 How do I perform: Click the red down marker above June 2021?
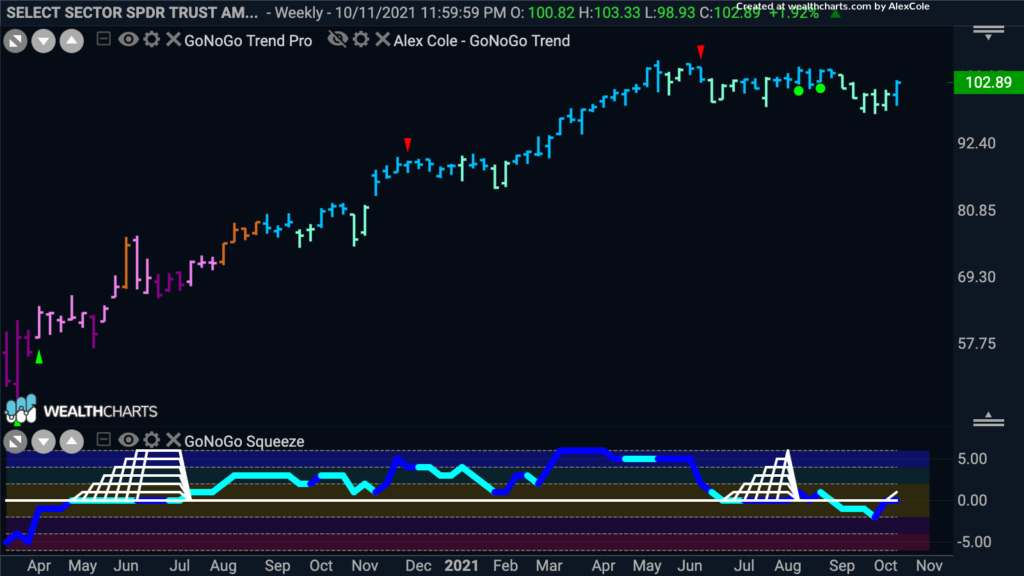click(x=701, y=52)
